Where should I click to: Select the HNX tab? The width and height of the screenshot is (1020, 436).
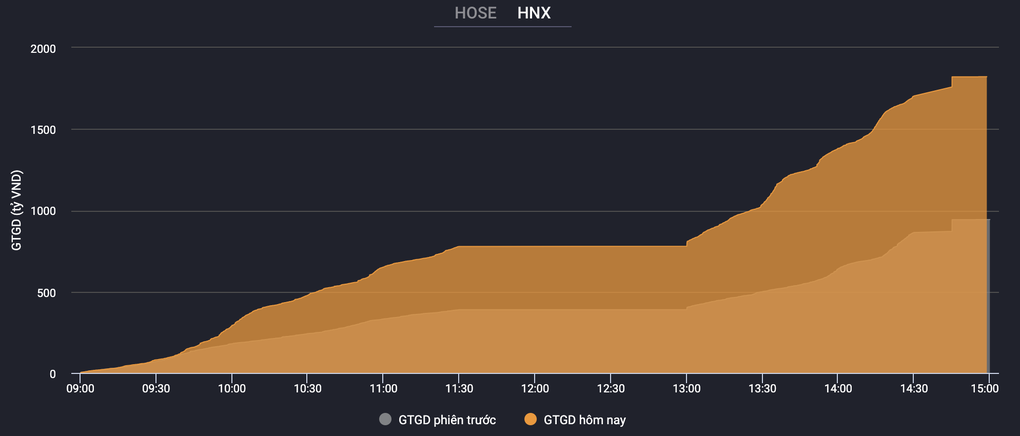point(533,13)
